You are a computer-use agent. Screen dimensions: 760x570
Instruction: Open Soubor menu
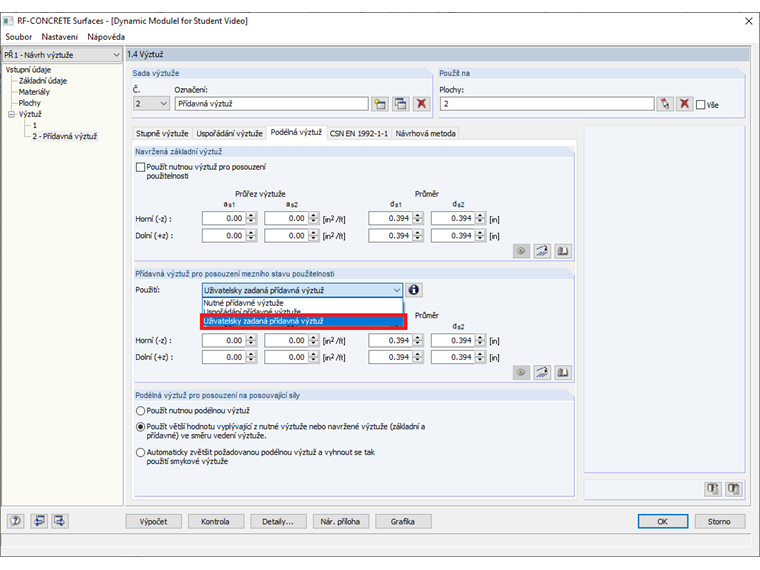coord(18,37)
